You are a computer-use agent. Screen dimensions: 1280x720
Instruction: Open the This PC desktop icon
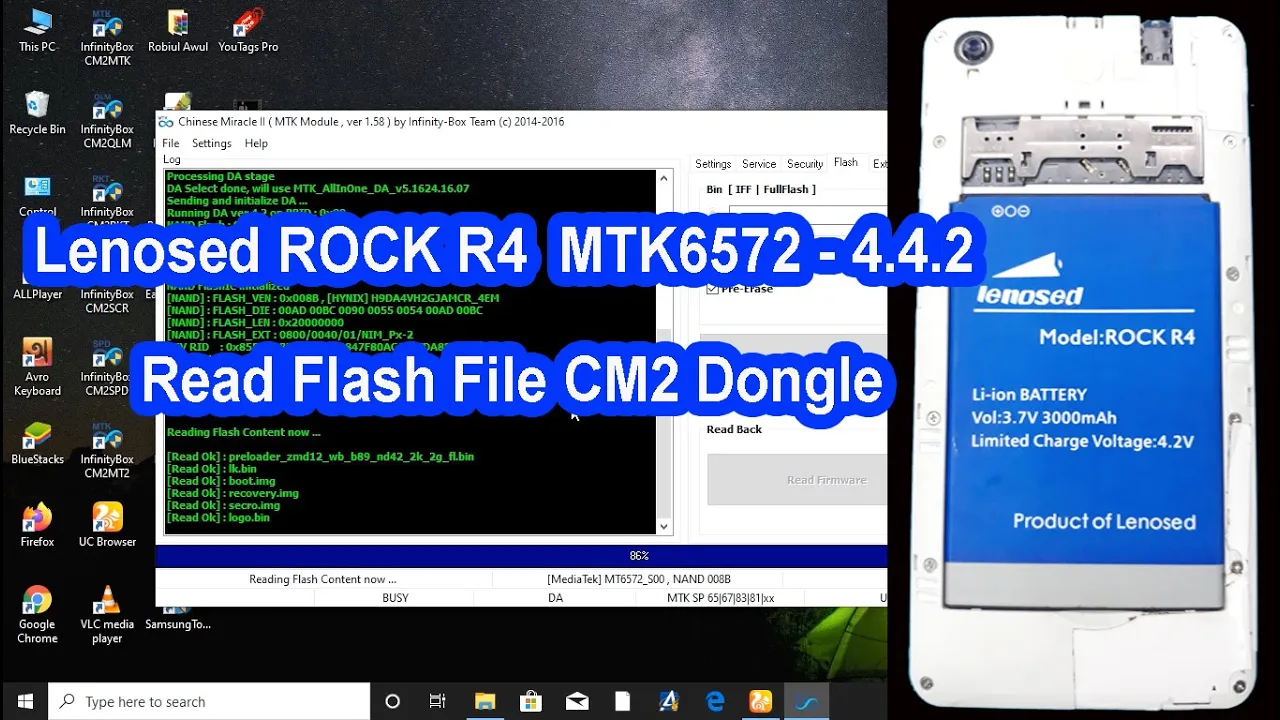[x=37, y=30]
